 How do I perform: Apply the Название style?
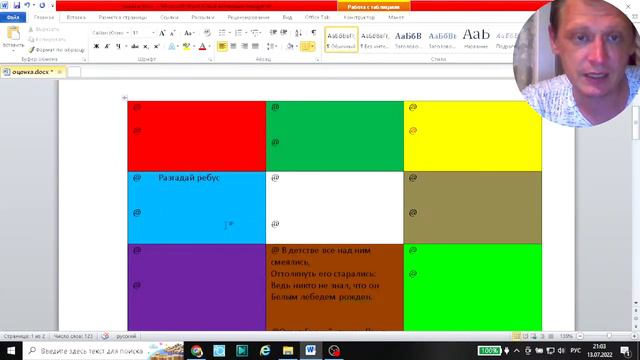pyautogui.click(x=476, y=40)
